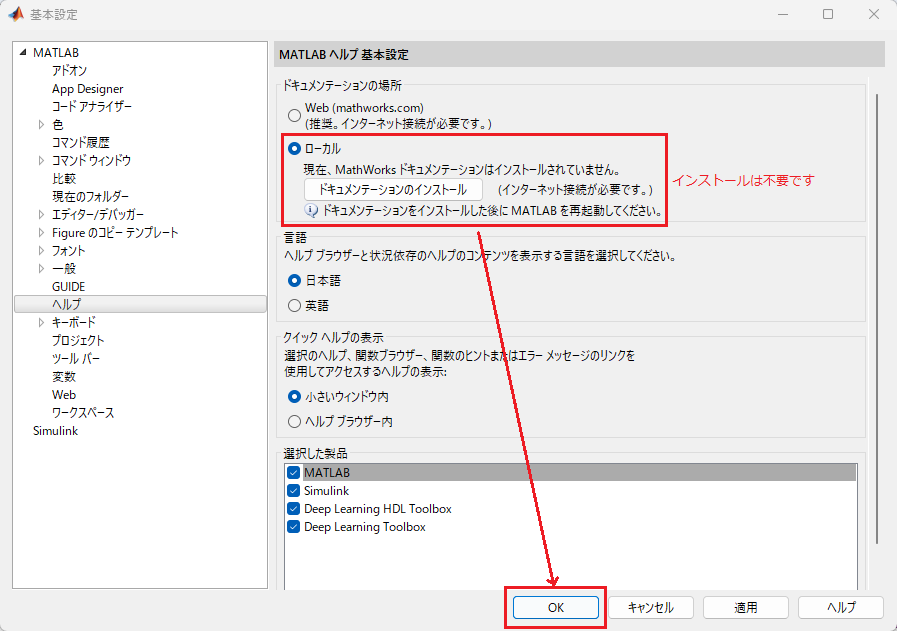The width and height of the screenshot is (897, 631).
Task: Click the 適用 button
Action: point(746,608)
